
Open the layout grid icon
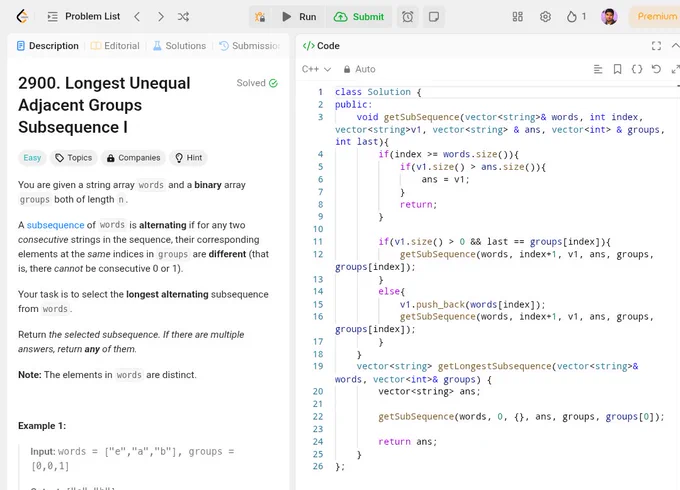pyautogui.click(x=517, y=16)
